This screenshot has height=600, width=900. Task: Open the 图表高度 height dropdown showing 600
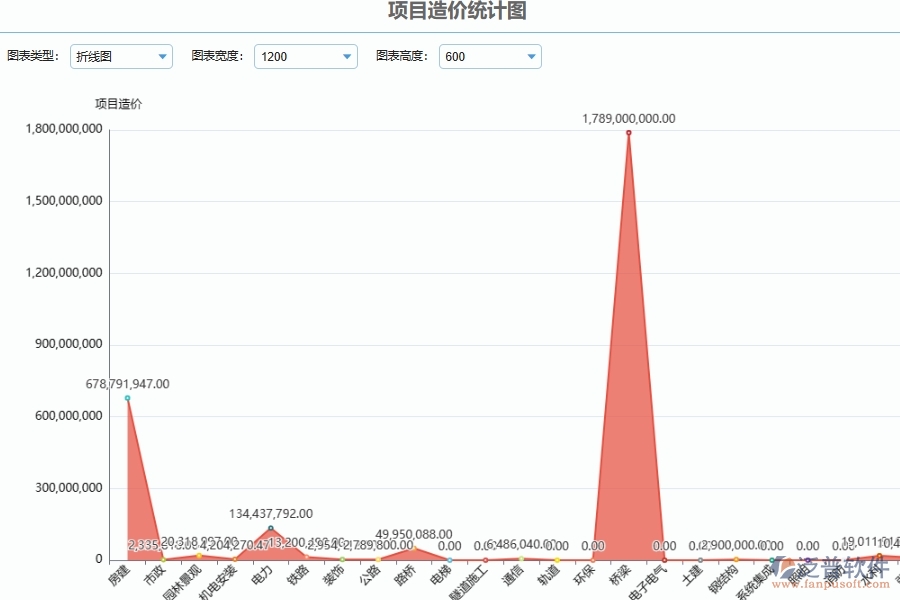click(x=489, y=56)
